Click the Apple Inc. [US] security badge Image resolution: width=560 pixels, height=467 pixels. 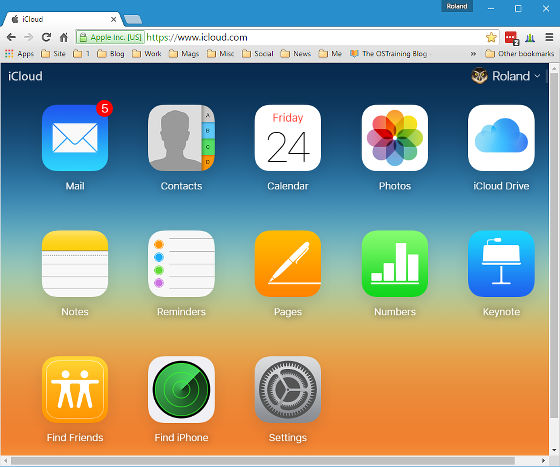click(x=111, y=37)
